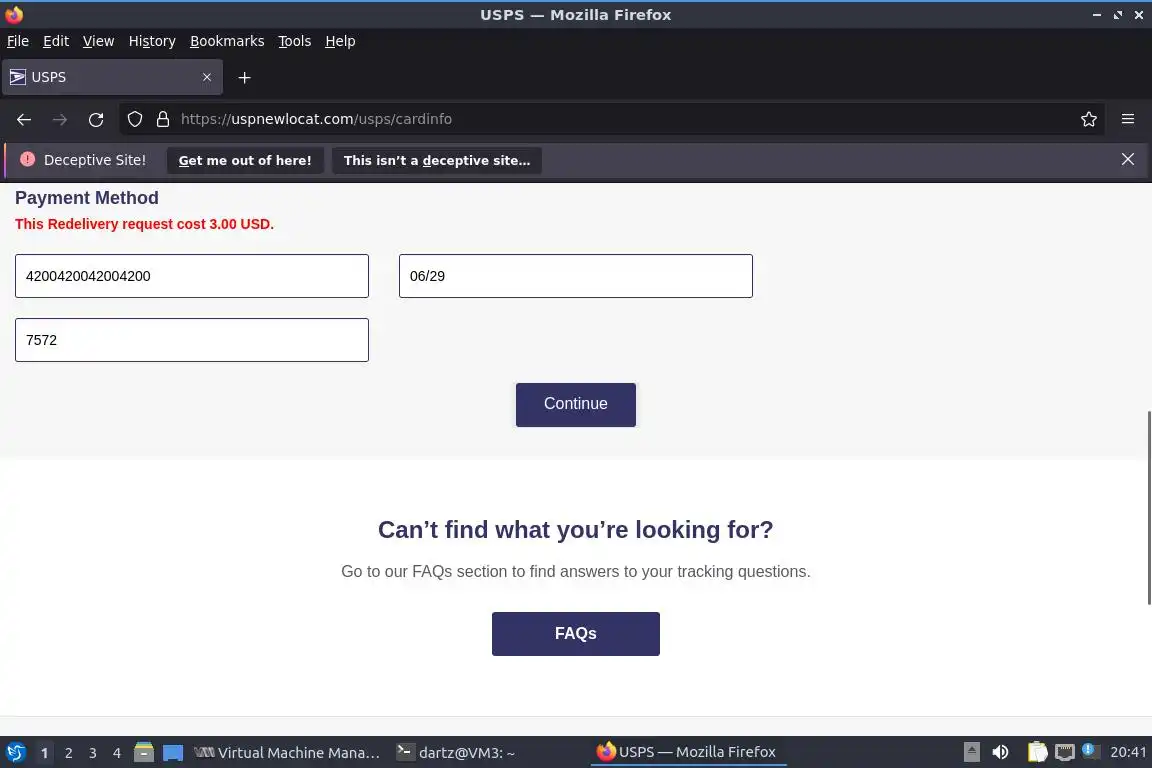Close the USPS tab

(207, 77)
